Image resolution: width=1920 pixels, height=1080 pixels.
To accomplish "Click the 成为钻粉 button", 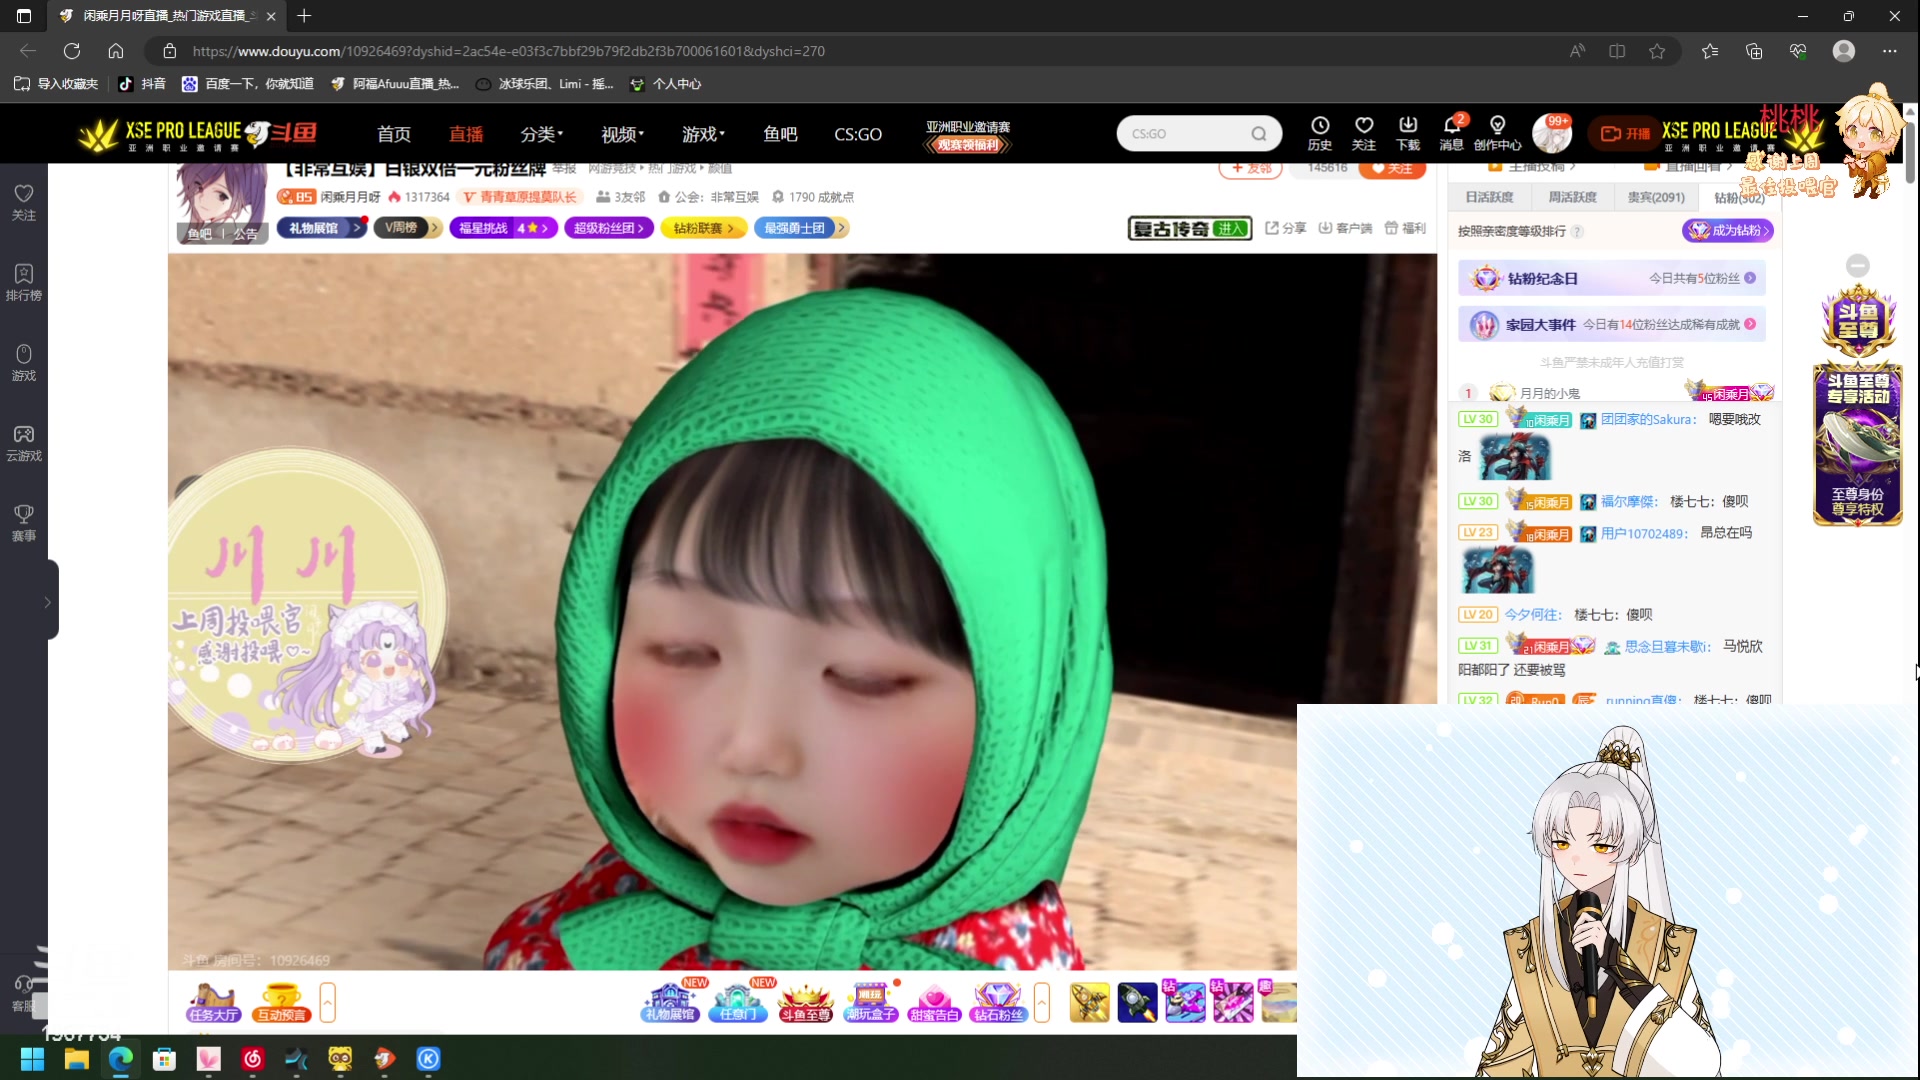I will coord(1728,230).
